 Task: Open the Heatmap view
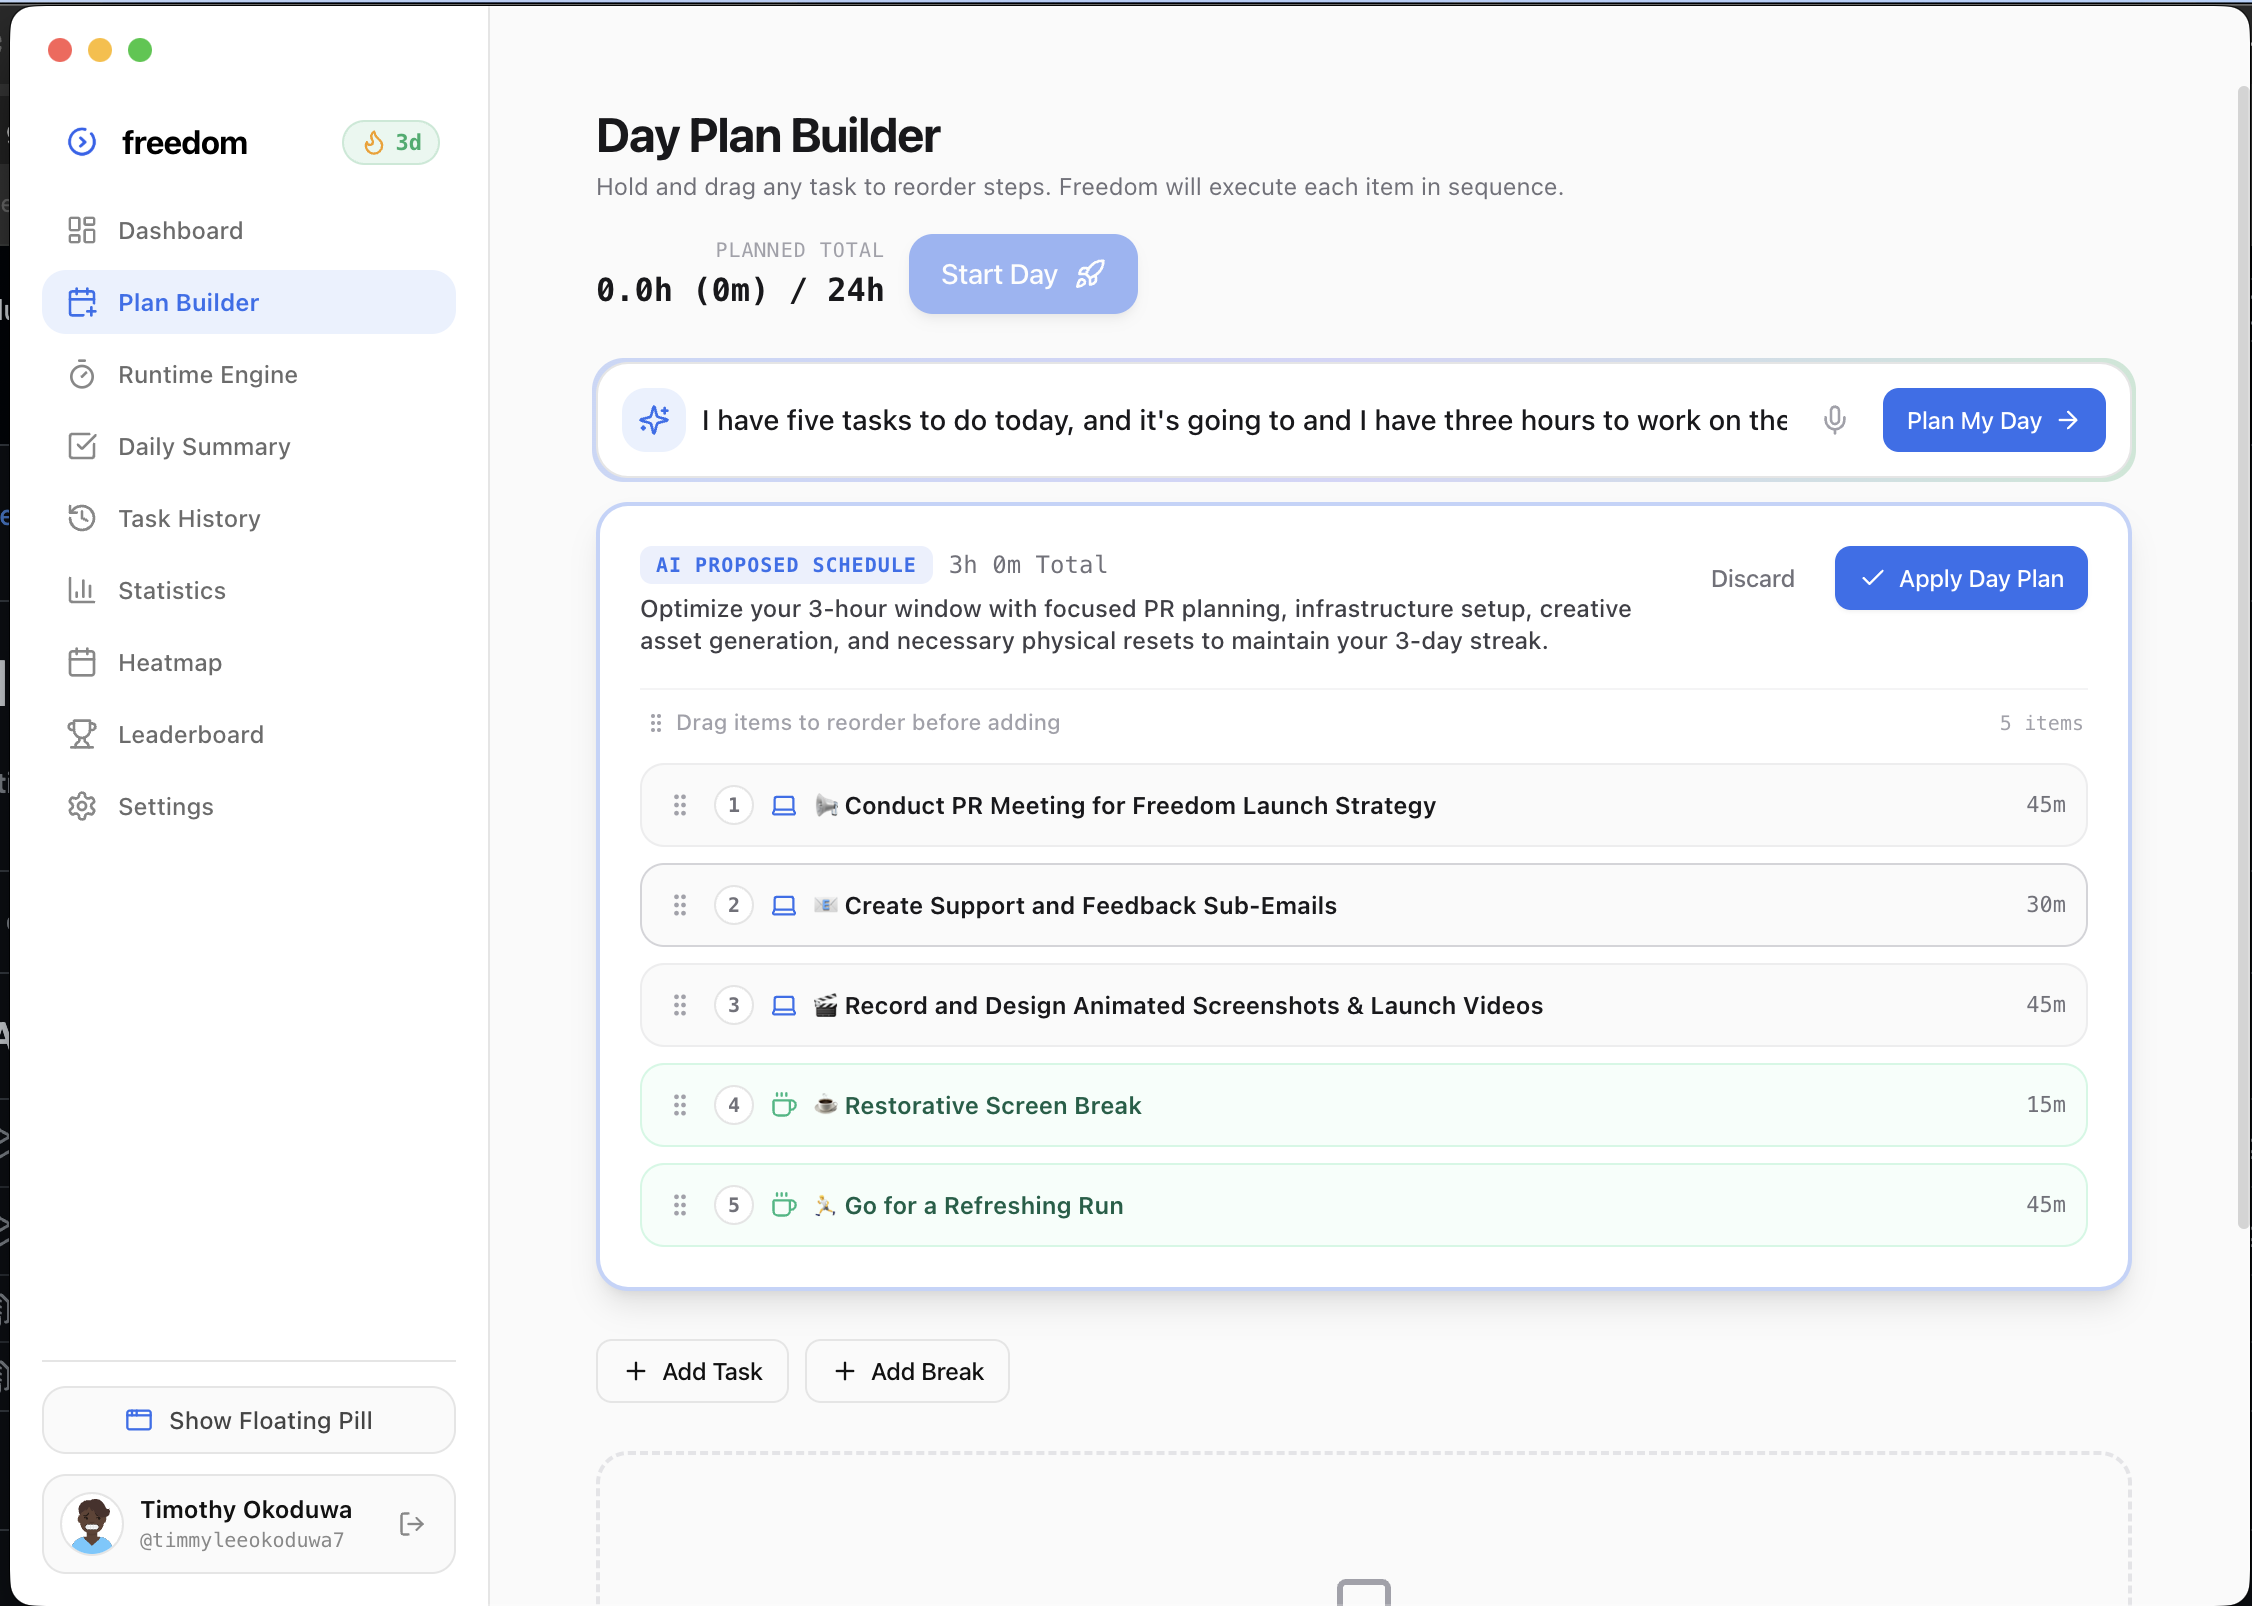(249, 663)
